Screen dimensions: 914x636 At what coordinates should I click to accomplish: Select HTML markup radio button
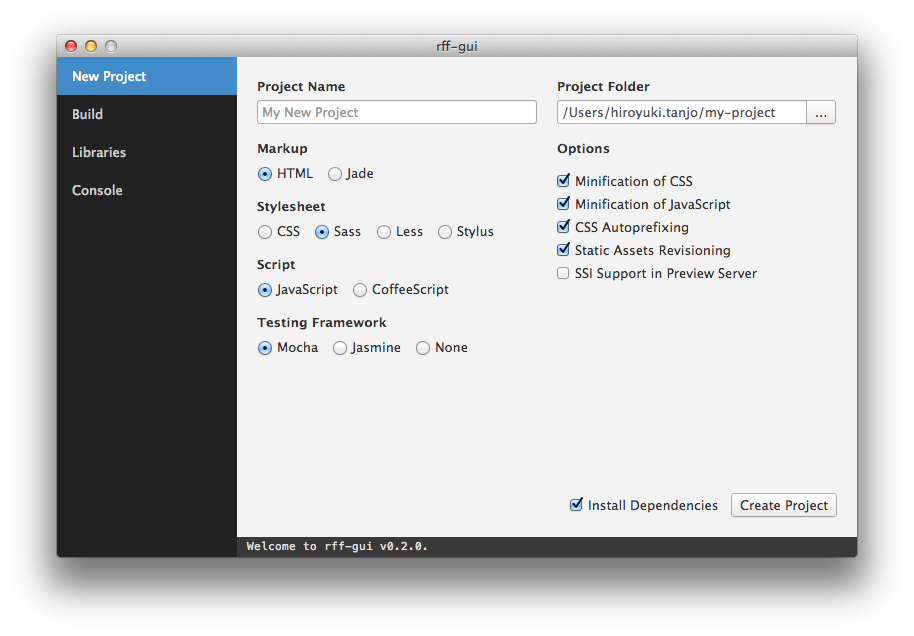(265, 174)
